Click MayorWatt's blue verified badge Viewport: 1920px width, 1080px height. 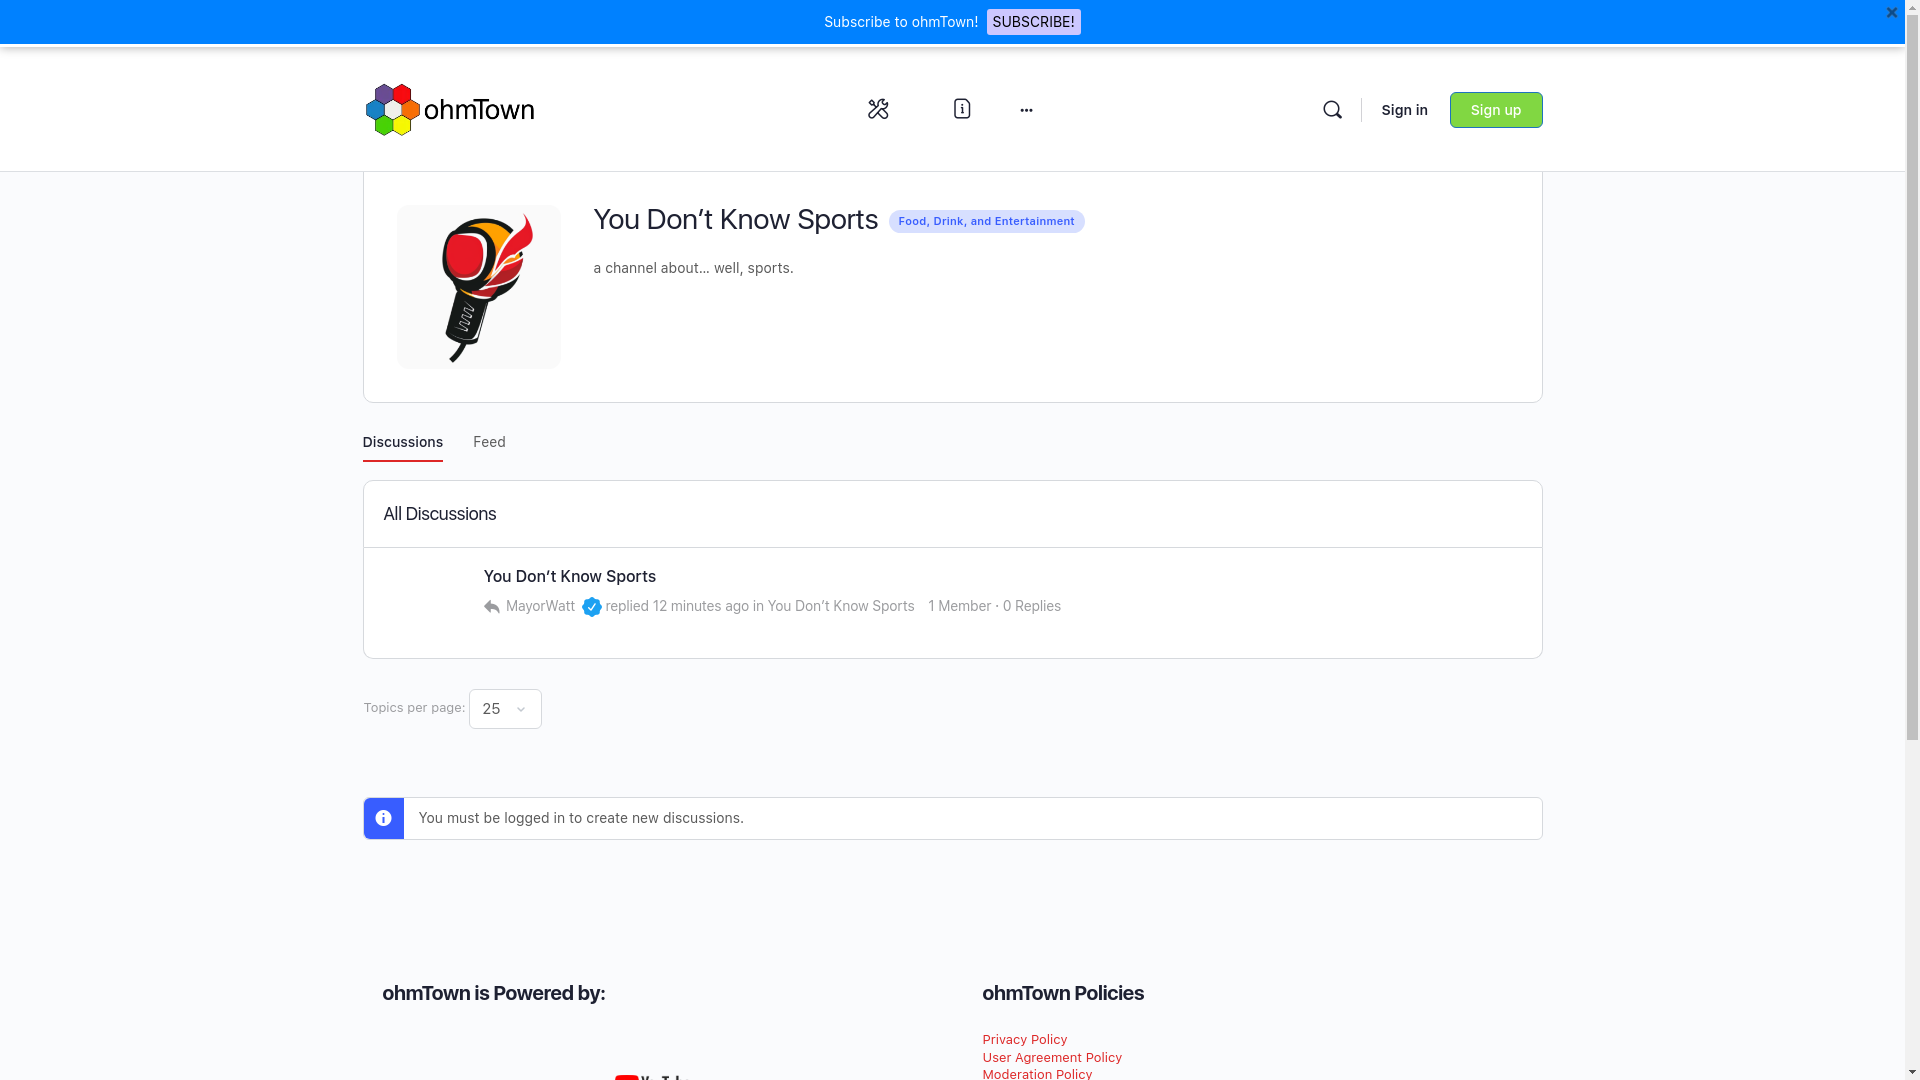(x=591, y=607)
